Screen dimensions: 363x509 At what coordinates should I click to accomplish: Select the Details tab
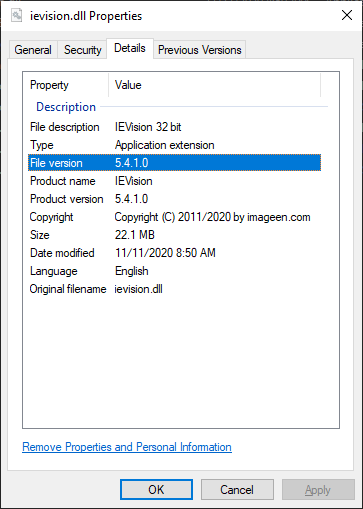coord(130,48)
